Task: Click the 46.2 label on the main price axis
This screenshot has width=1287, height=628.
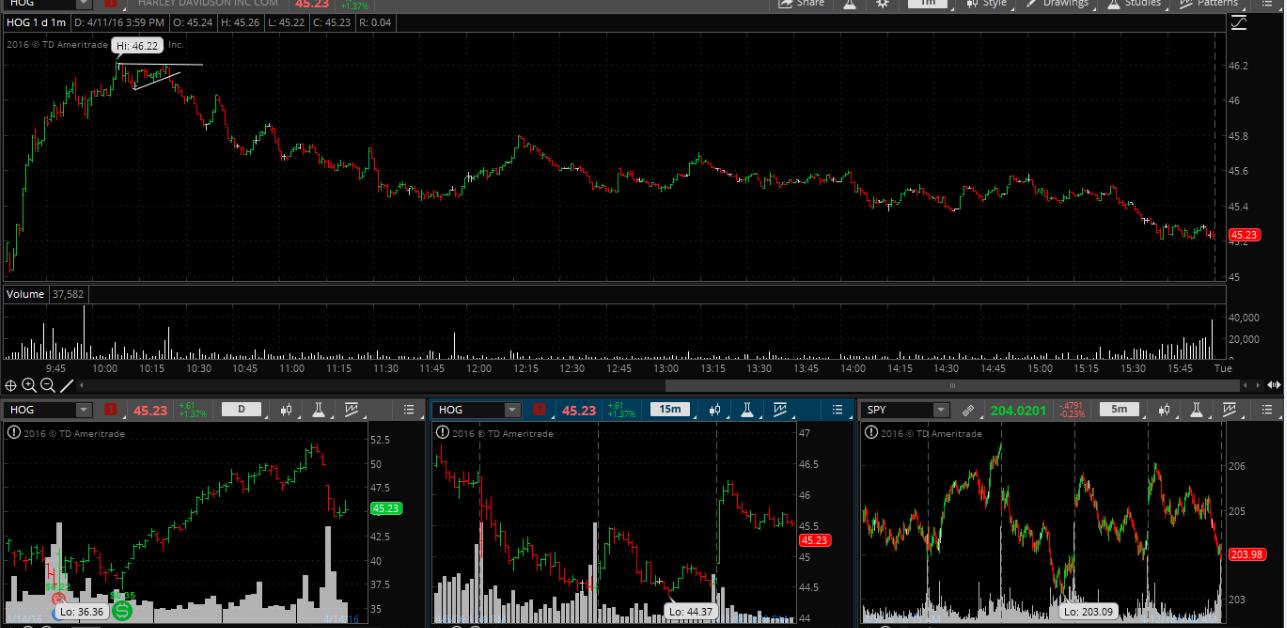Action: tap(1239, 66)
